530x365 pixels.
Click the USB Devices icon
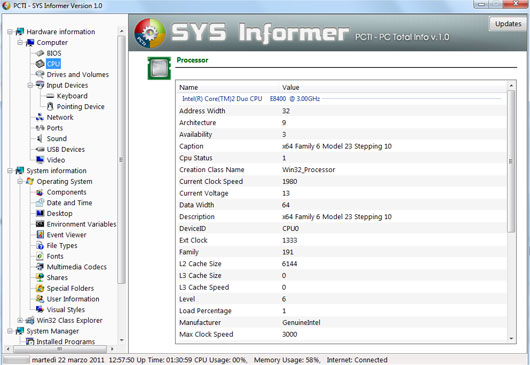pos(40,149)
